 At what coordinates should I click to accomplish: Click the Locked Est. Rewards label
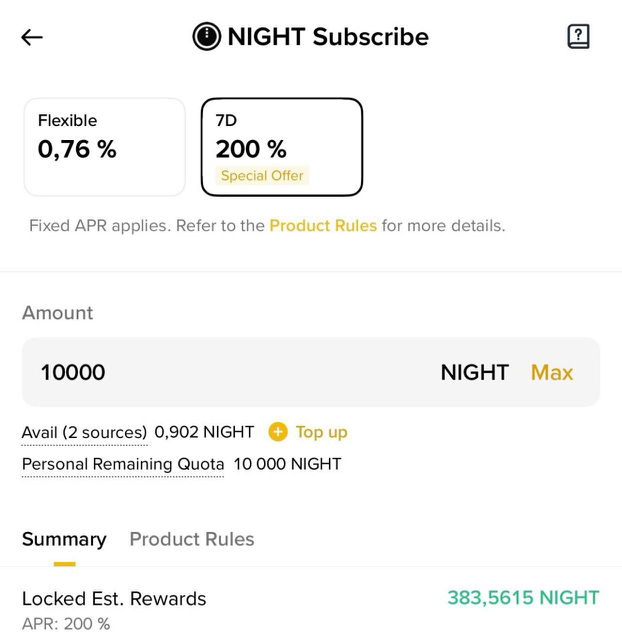[114, 599]
